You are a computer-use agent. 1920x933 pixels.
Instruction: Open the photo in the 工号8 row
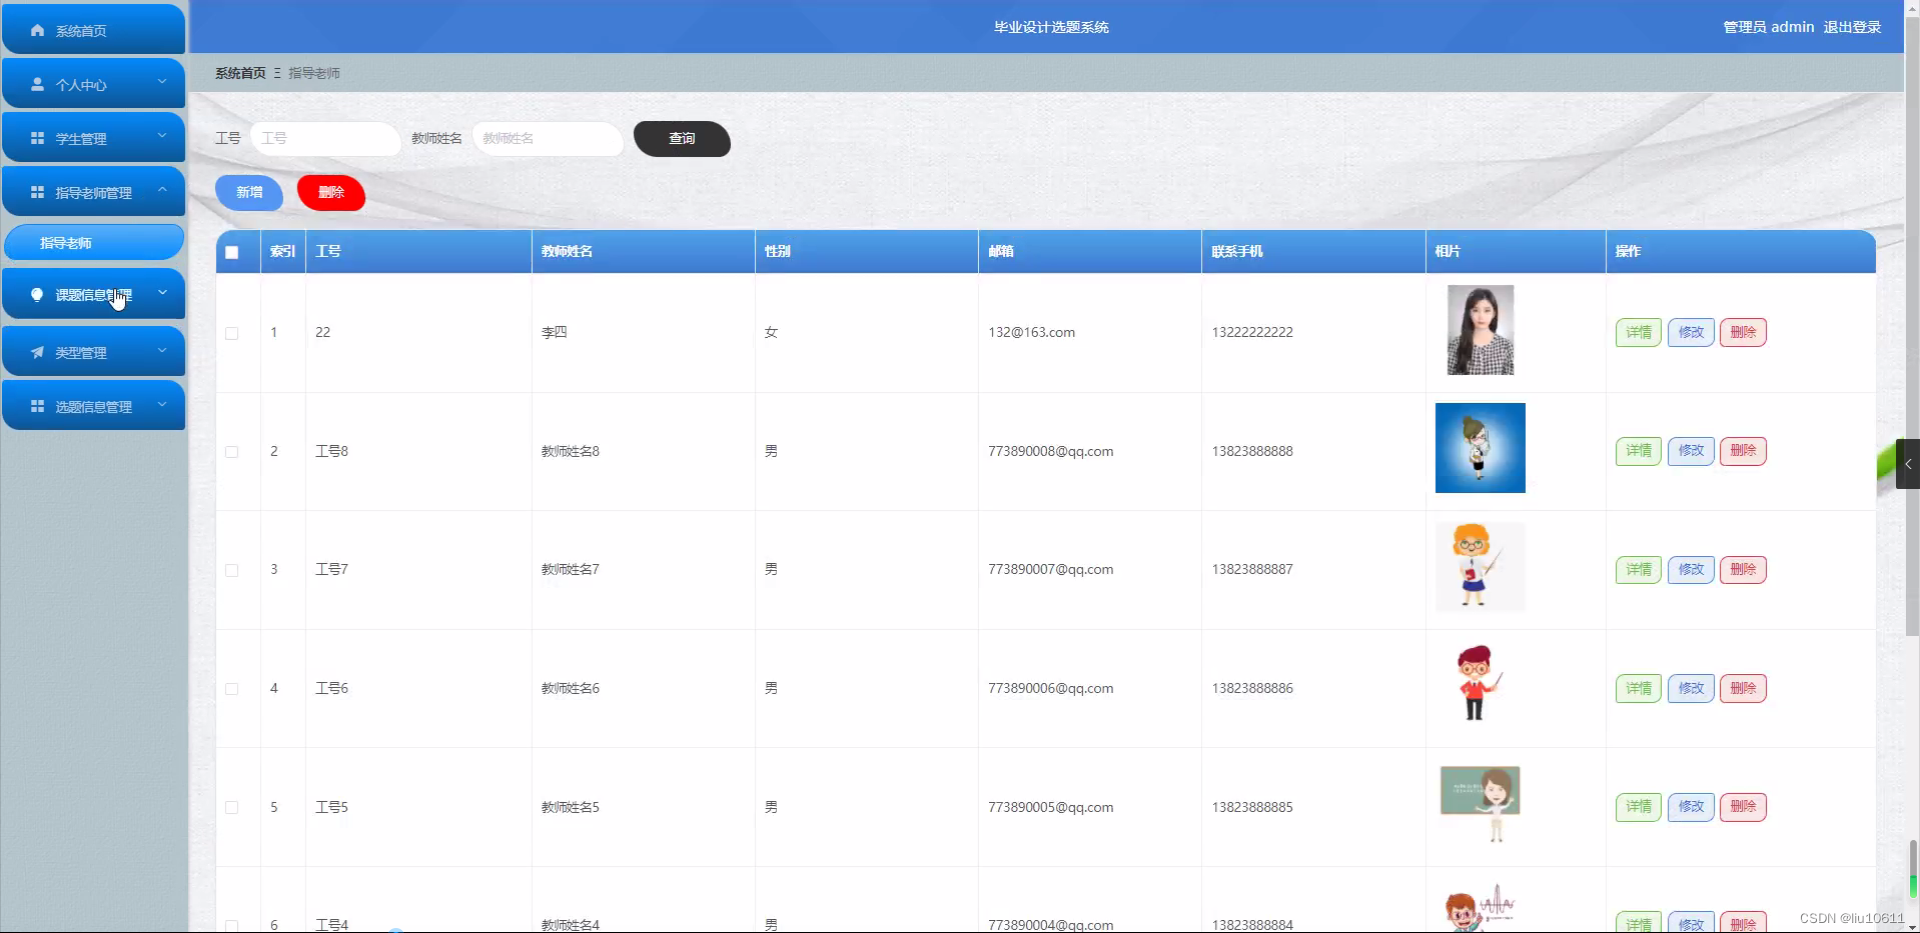click(x=1480, y=448)
